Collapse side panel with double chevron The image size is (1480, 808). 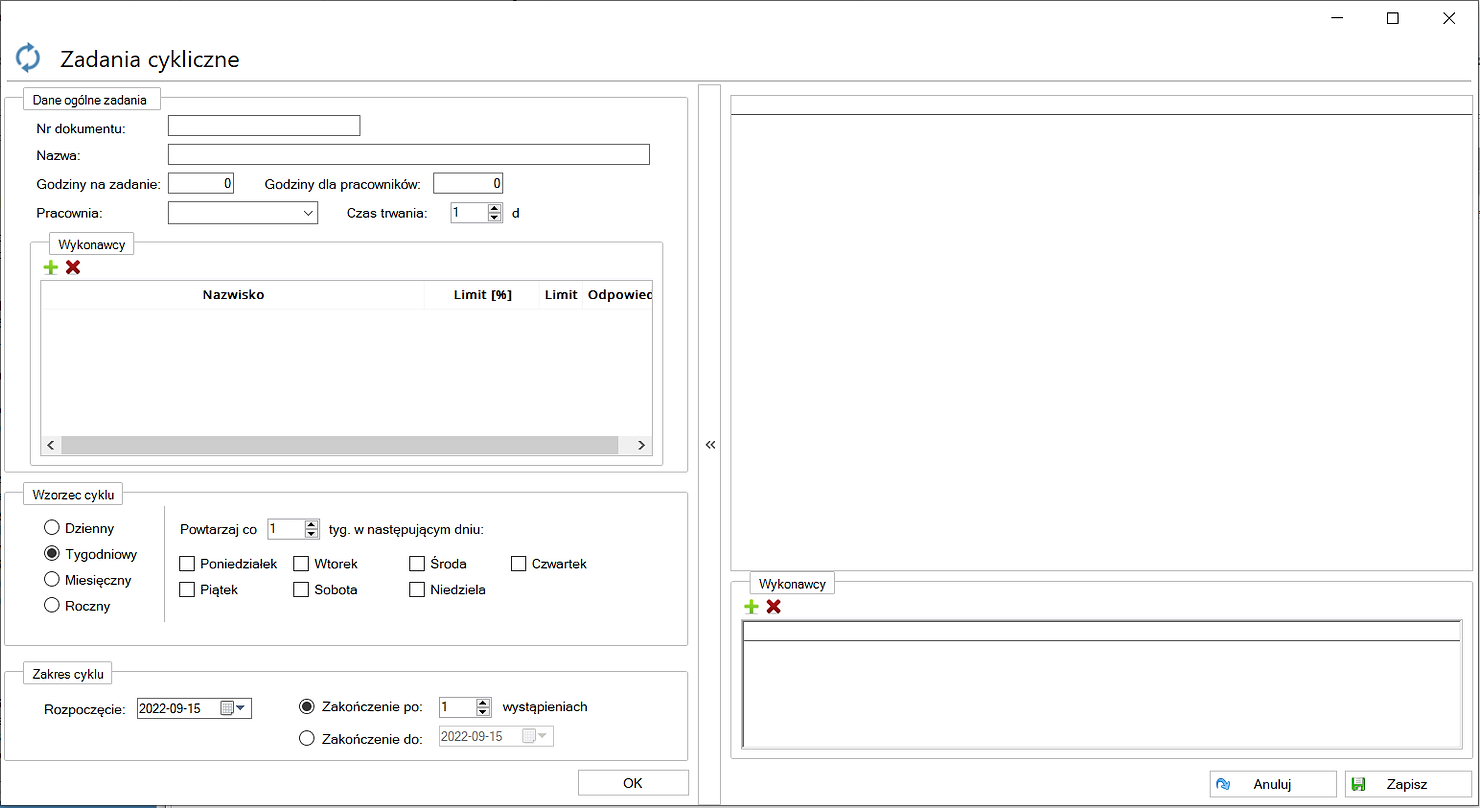(710, 445)
